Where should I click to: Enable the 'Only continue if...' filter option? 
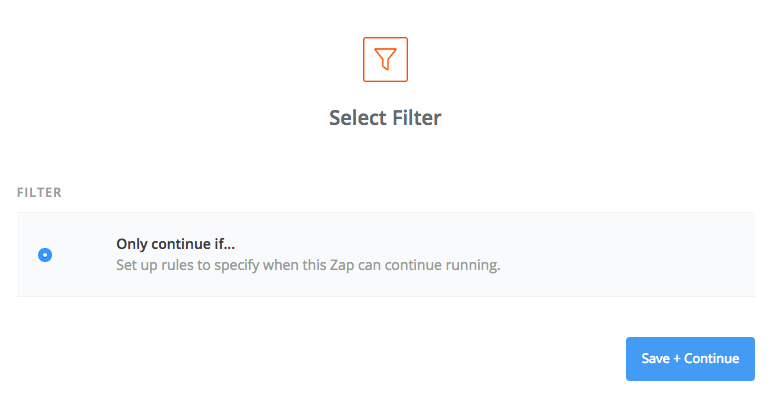[45, 255]
